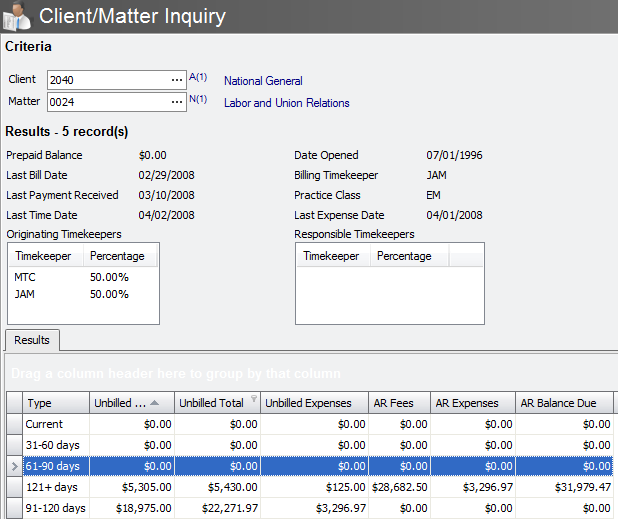Open the Matter lookup ellipsis button
This screenshot has width=618, height=519.
coord(176,101)
